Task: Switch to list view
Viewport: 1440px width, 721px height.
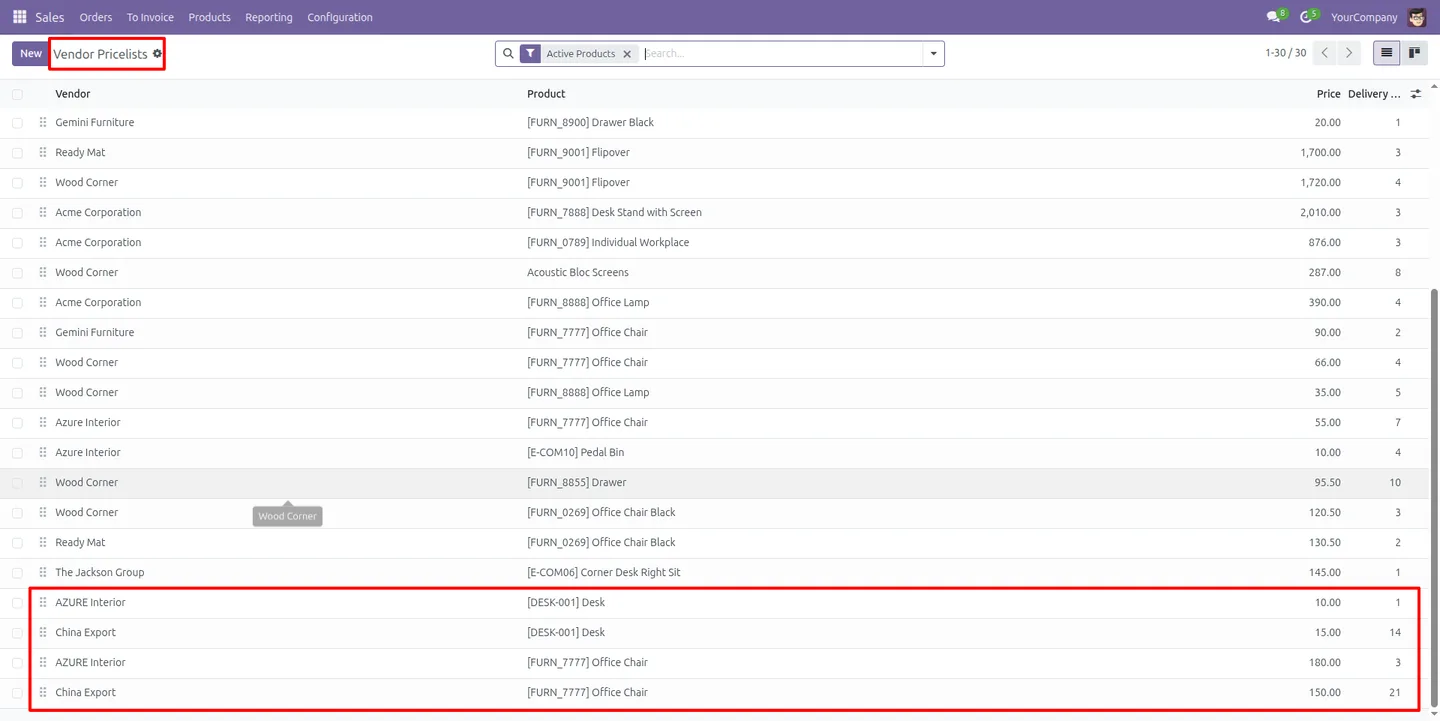Action: (1386, 53)
